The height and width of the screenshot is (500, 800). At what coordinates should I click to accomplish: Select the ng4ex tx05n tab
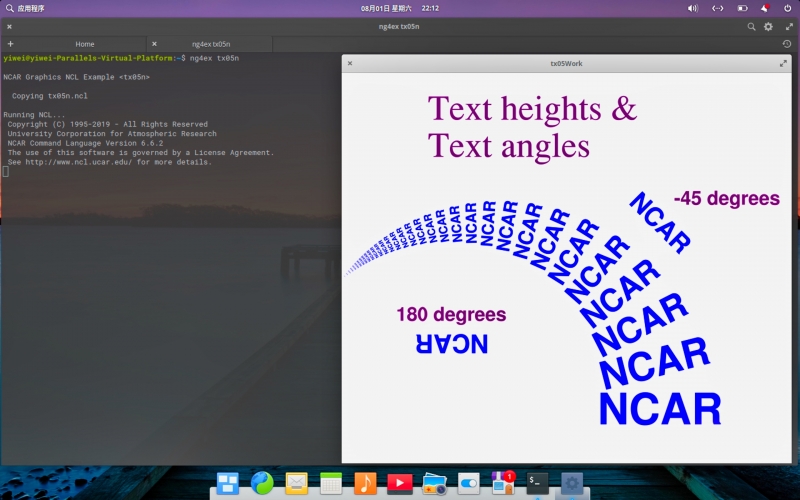pyautogui.click(x=211, y=44)
